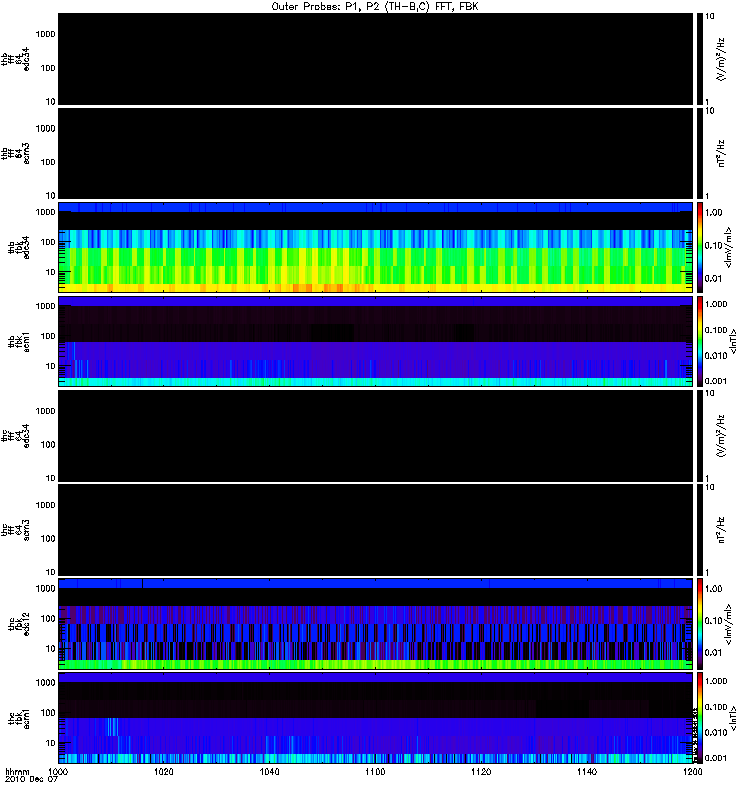
Task: Click the thc fff 64 scm3 panel label
Action: pos(15,530)
